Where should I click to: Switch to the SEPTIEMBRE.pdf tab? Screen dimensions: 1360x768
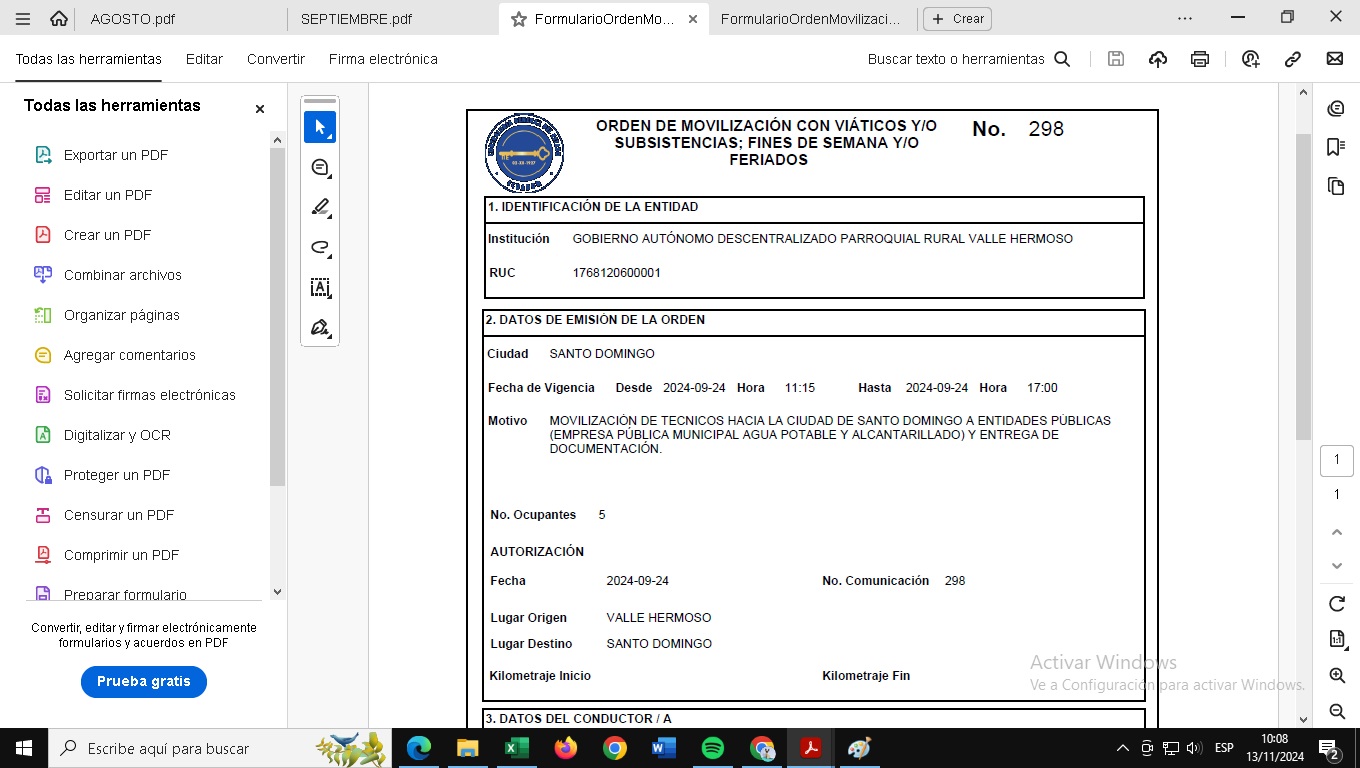click(357, 19)
